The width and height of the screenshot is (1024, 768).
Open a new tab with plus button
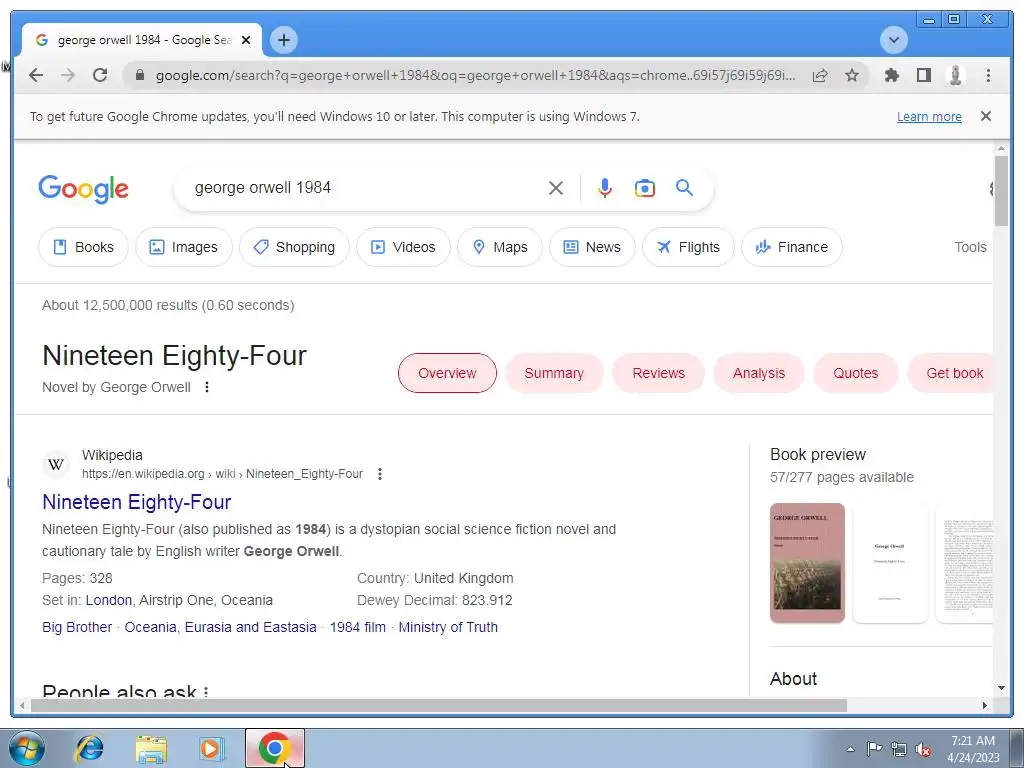[283, 40]
